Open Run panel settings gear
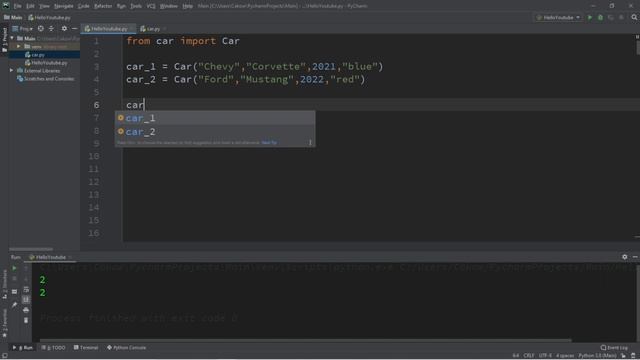This screenshot has width=640, height=360. 624,257
